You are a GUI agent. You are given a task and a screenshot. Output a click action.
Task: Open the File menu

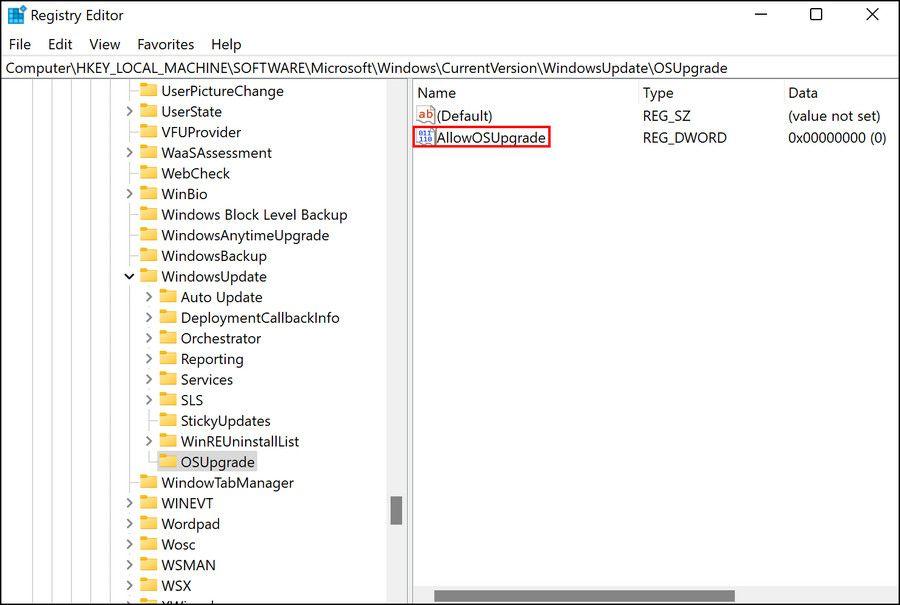point(20,44)
